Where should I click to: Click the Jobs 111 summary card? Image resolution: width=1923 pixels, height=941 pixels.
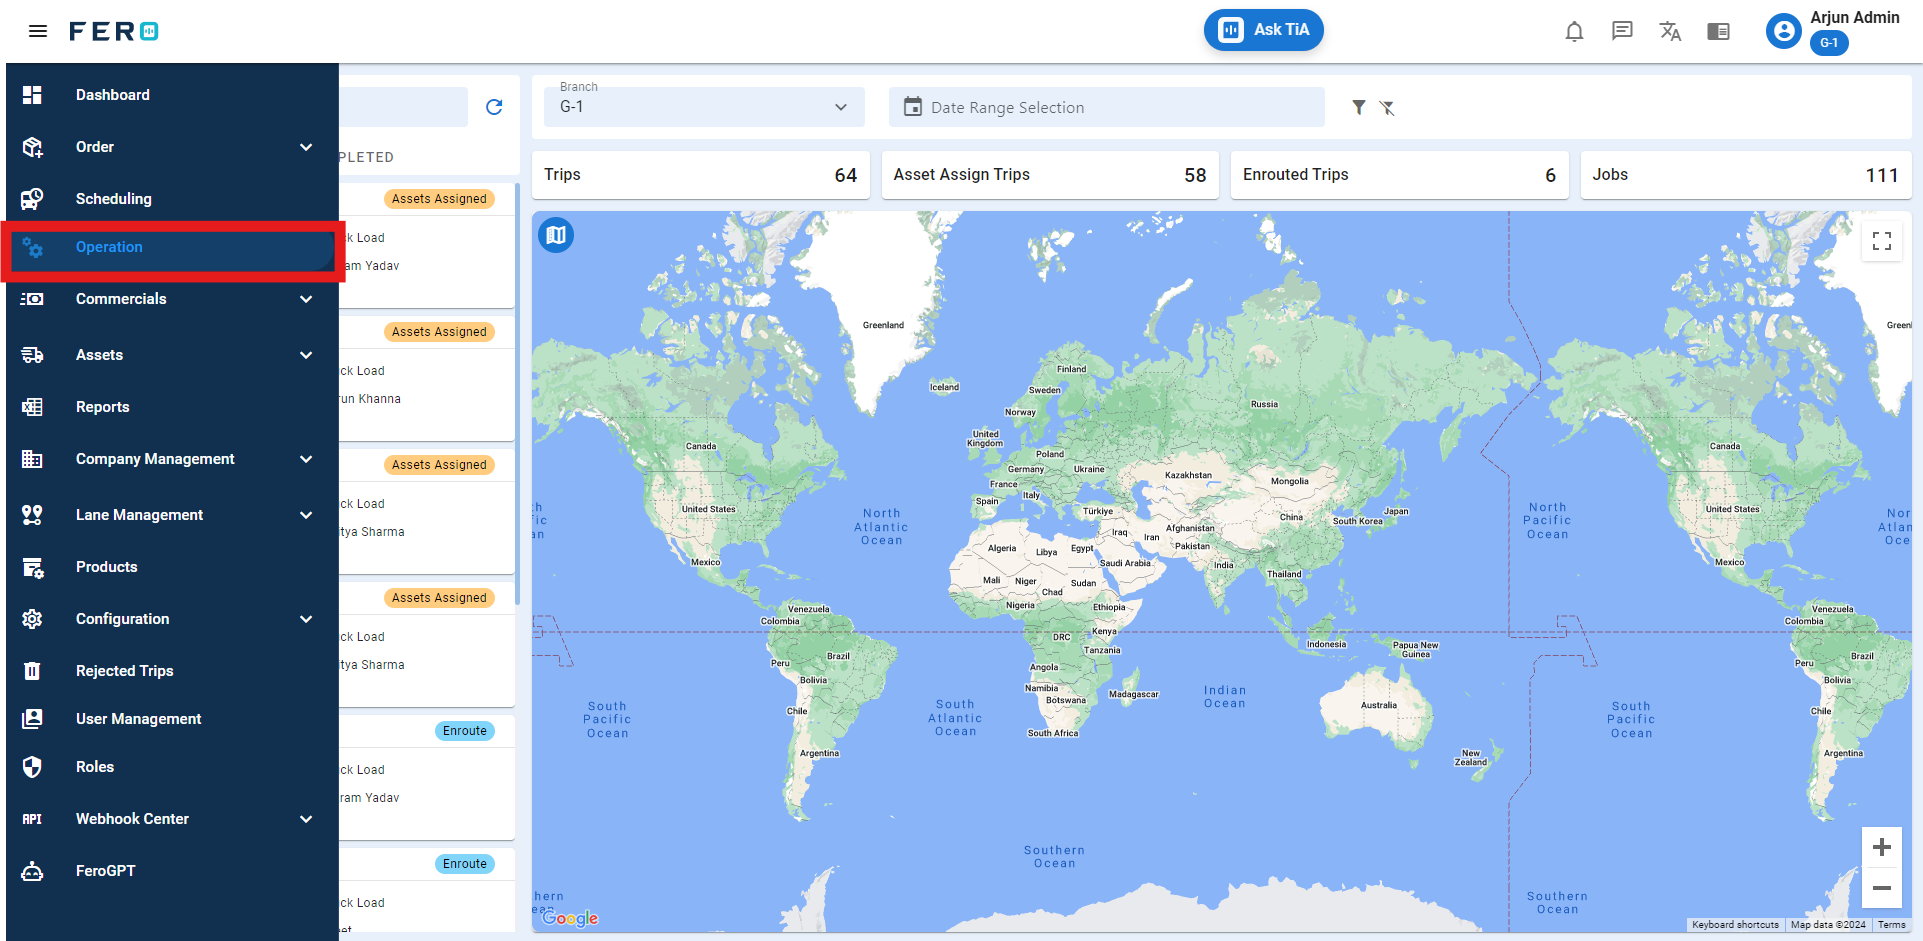(x=1746, y=175)
